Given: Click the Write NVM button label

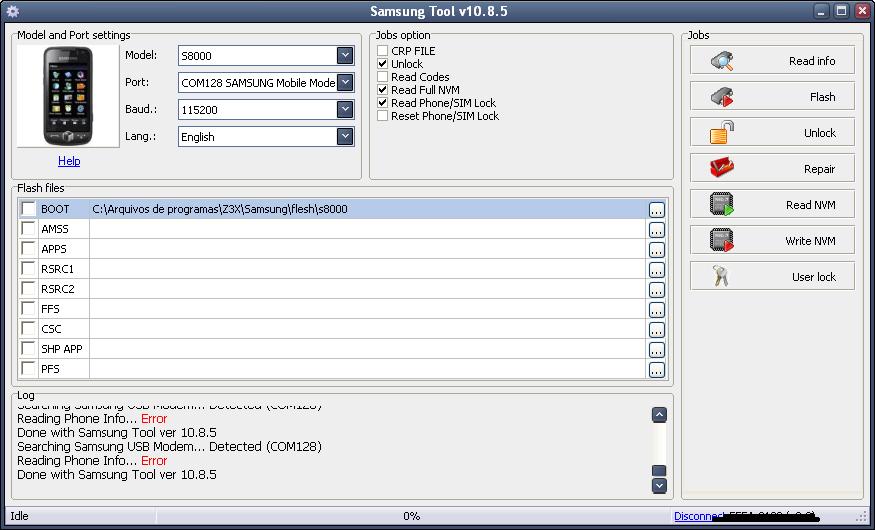Looking at the screenshot, I should coord(810,241).
